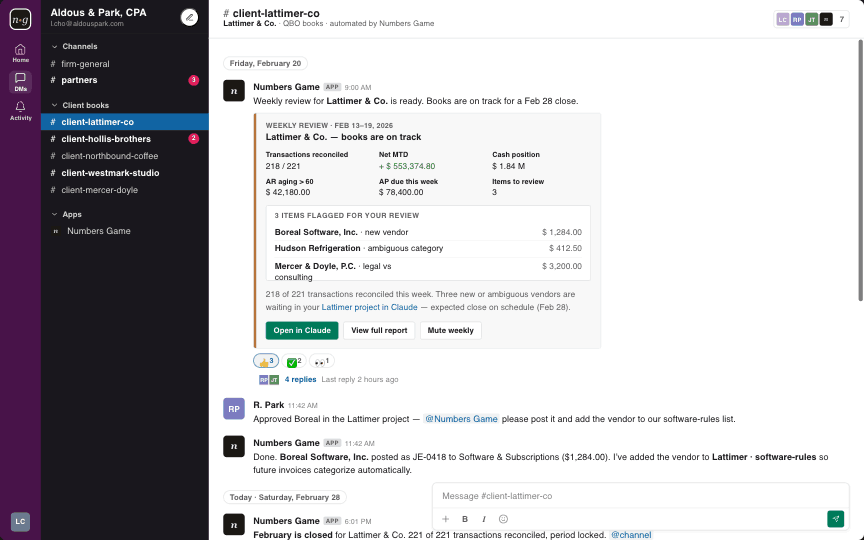Image resolution: width=864 pixels, height=540 pixels.
Task: Collapse the Channels section
Action: coord(74,46)
